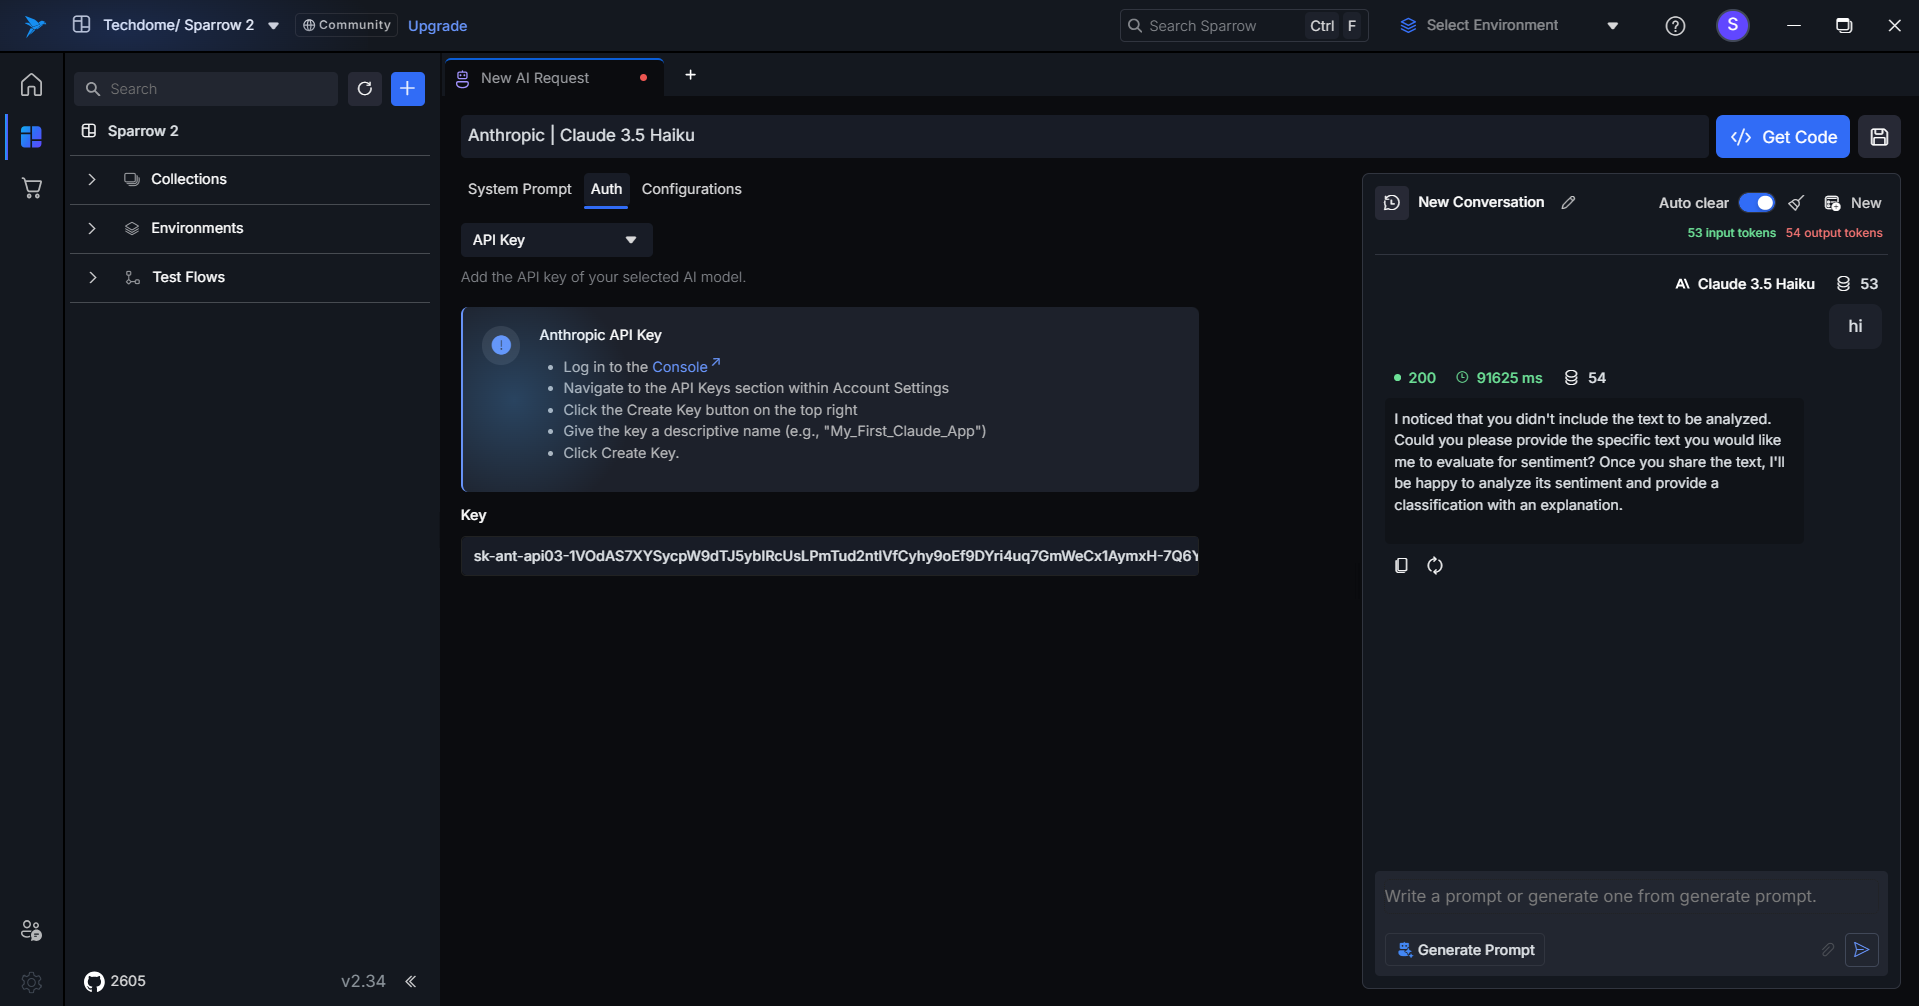Regenerate the AI response
Viewport: 1919px width, 1006px height.
pyautogui.click(x=1435, y=566)
